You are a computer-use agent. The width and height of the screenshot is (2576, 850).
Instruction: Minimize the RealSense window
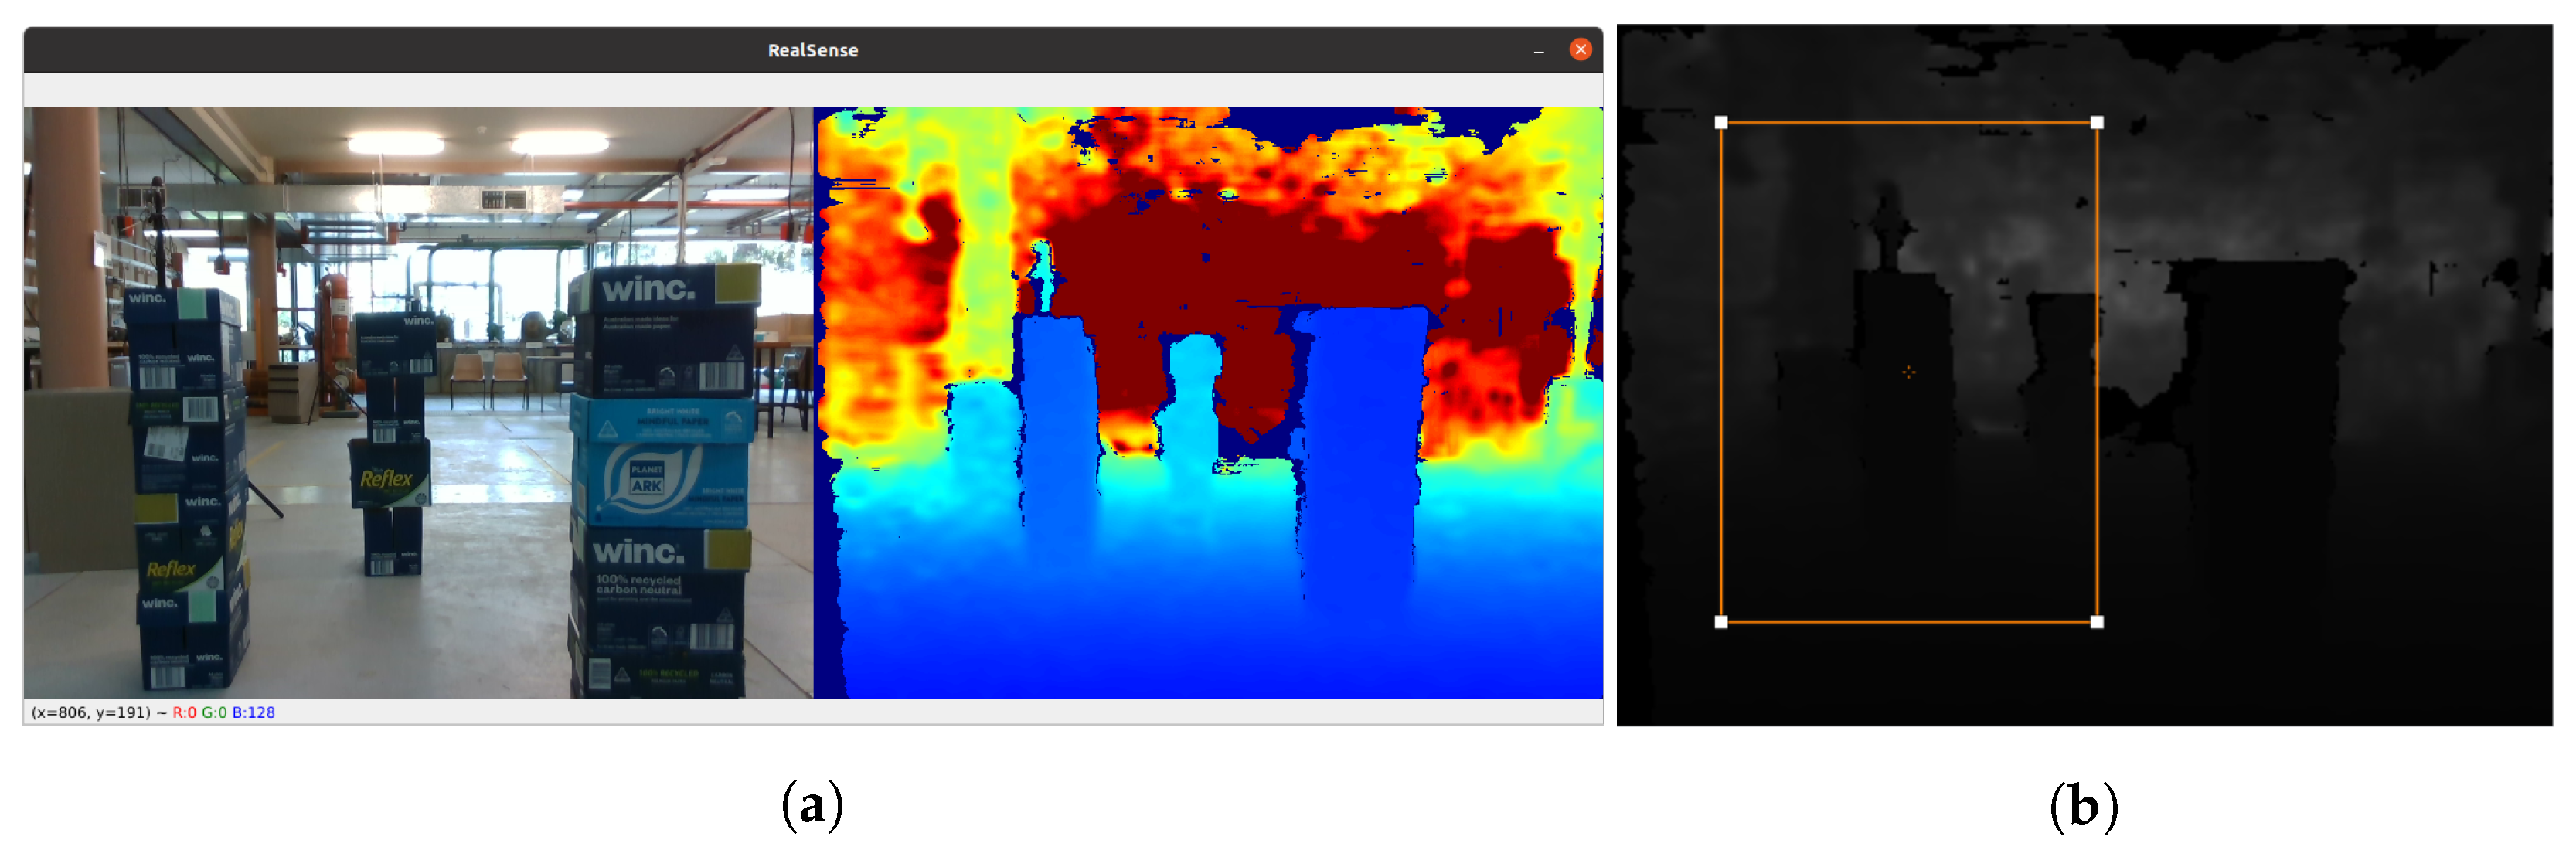[1538, 50]
